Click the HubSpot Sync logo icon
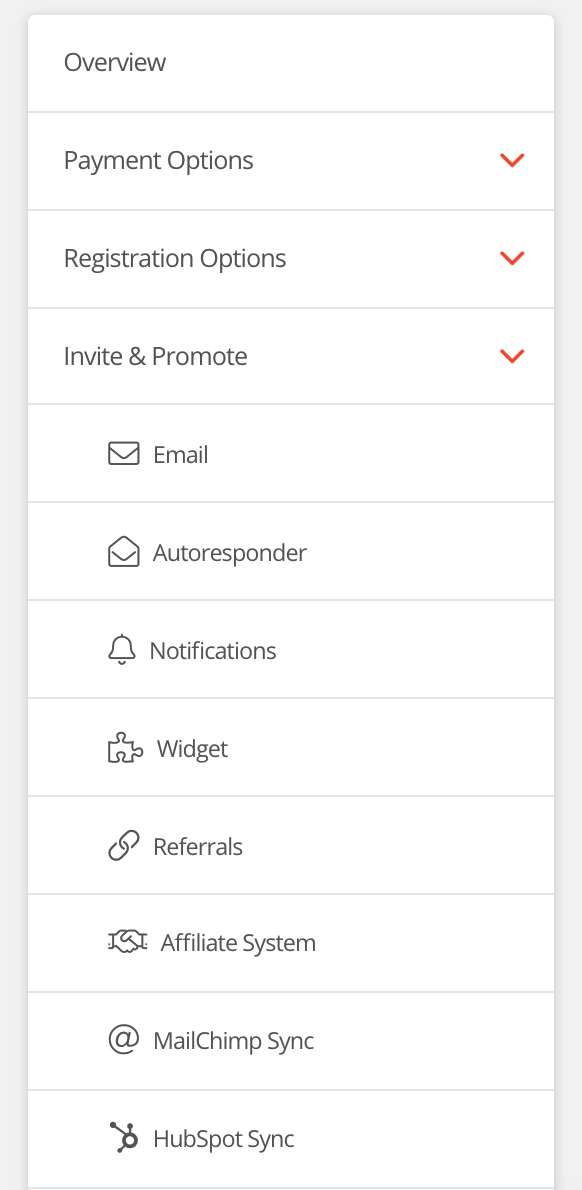Screen dimensions: 582x1190 click(x=124, y=1138)
